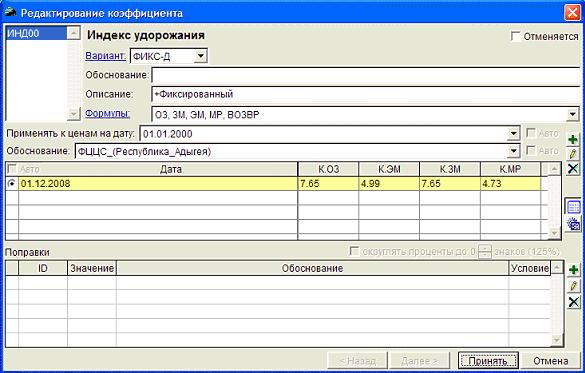
Task: Click the gear-and-table icon below the grid icon
Action: point(573,224)
